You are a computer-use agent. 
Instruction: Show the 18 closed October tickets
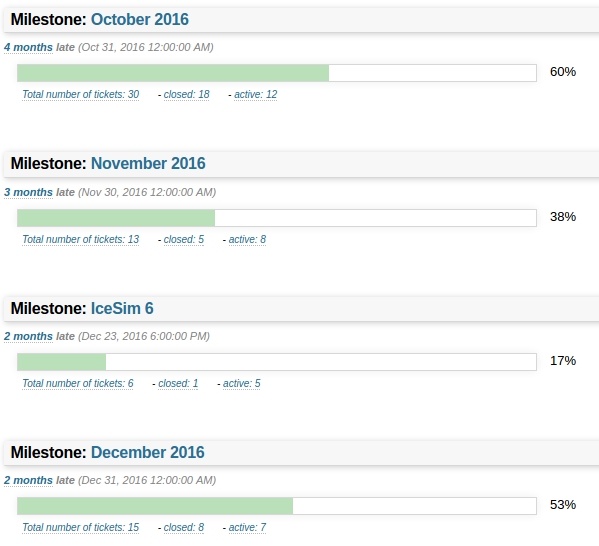[x=186, y=94]
